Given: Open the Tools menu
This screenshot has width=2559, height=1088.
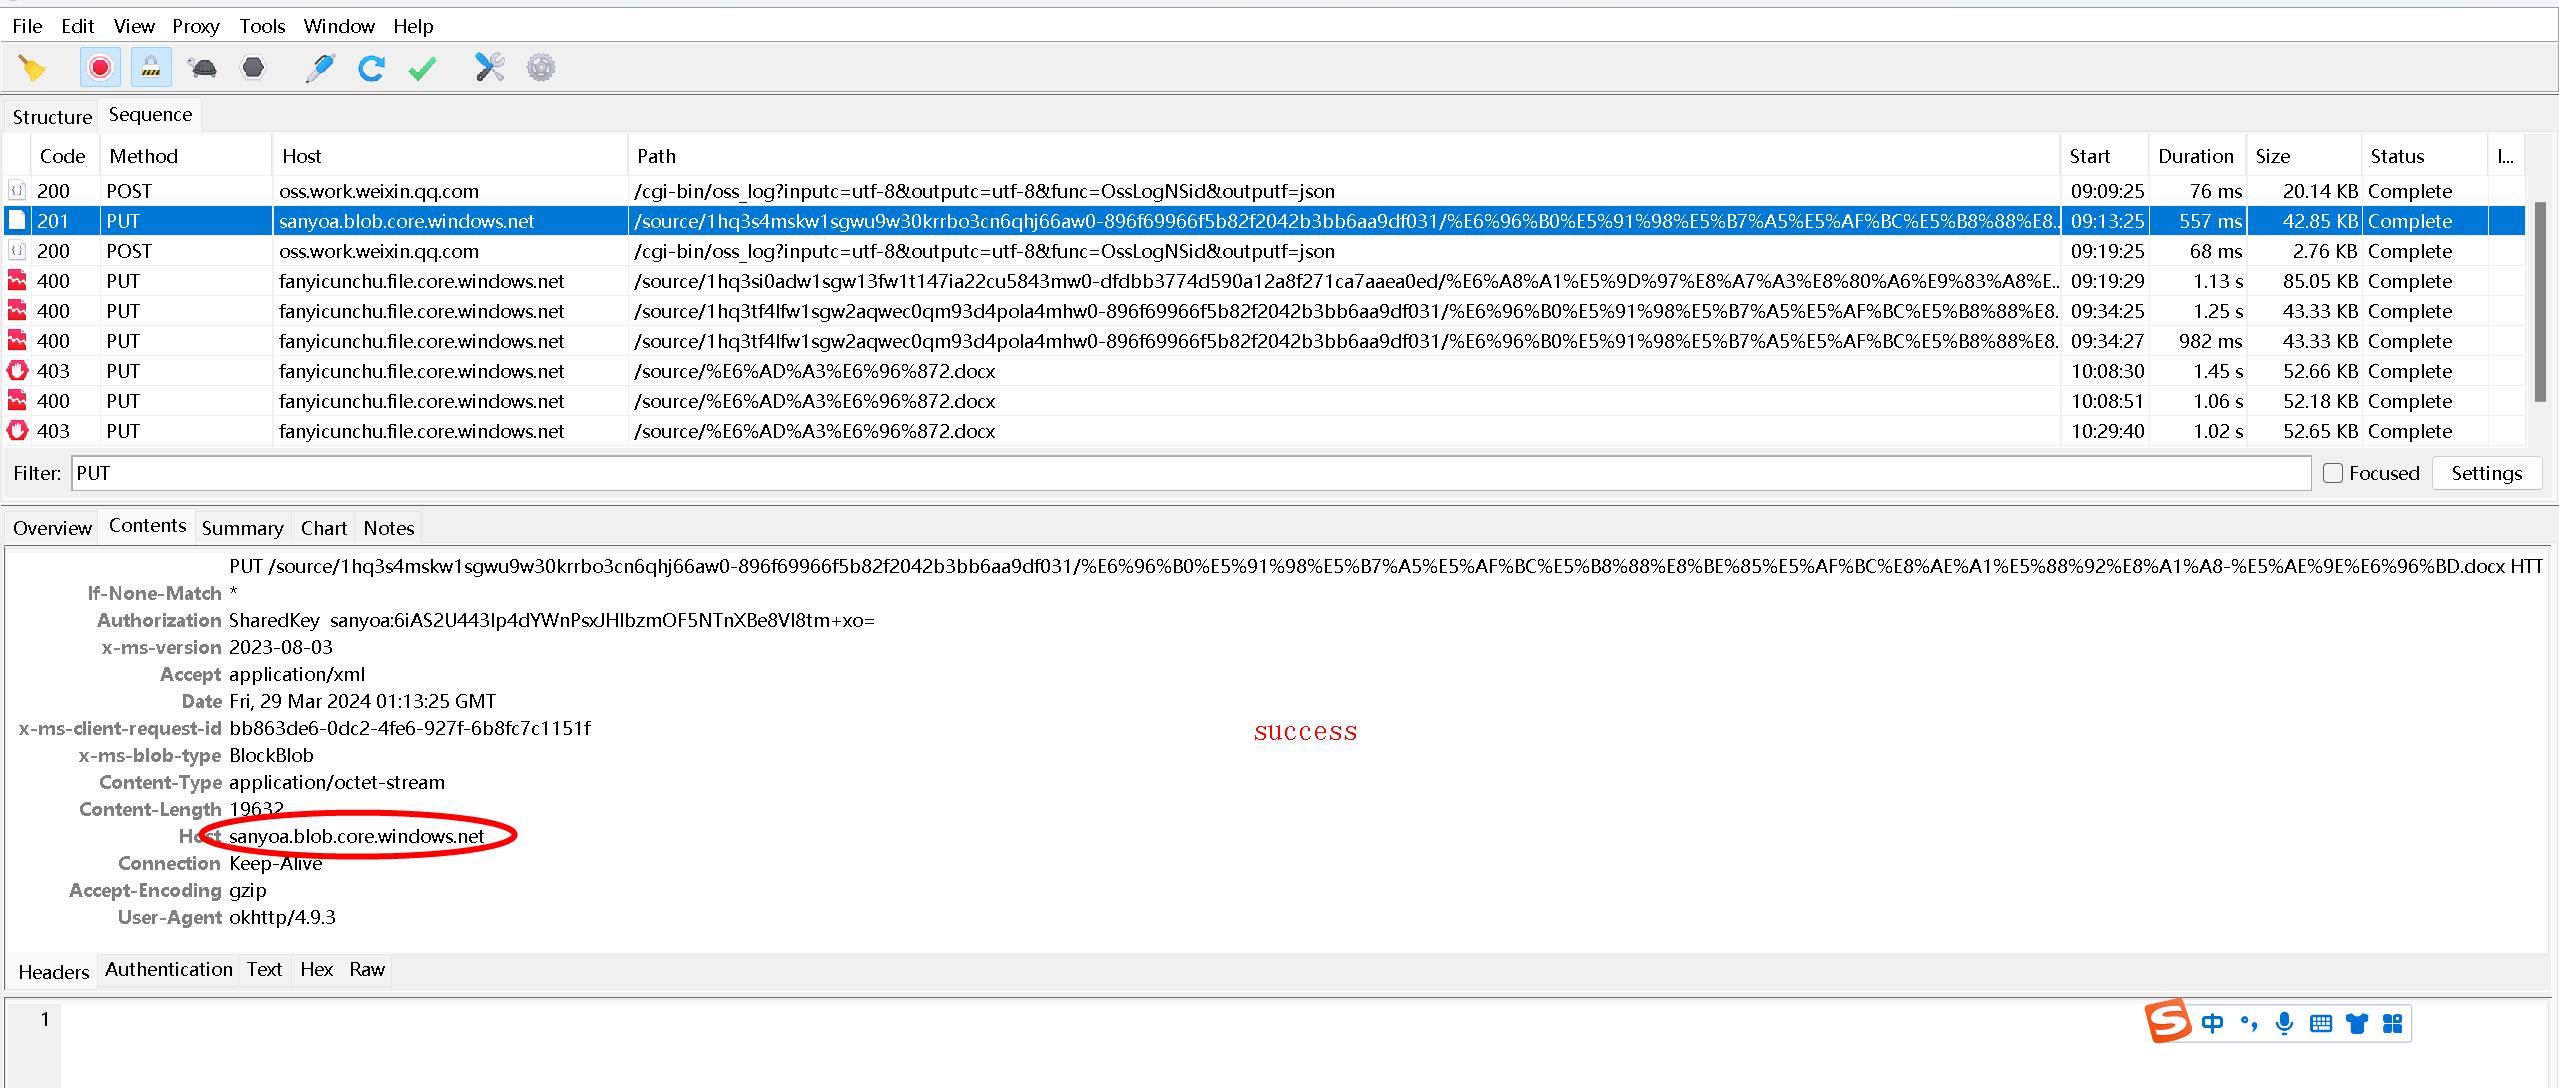Looking at the screenshot, I should tap(262, 26).
